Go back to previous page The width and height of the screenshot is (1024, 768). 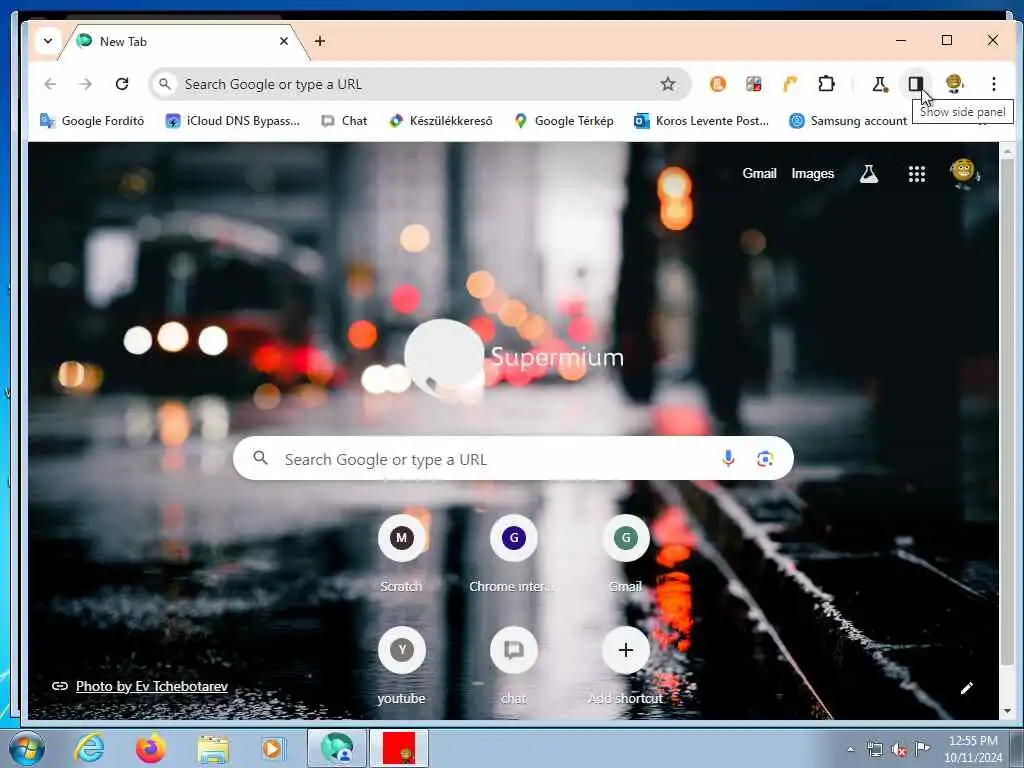point(50,84)
